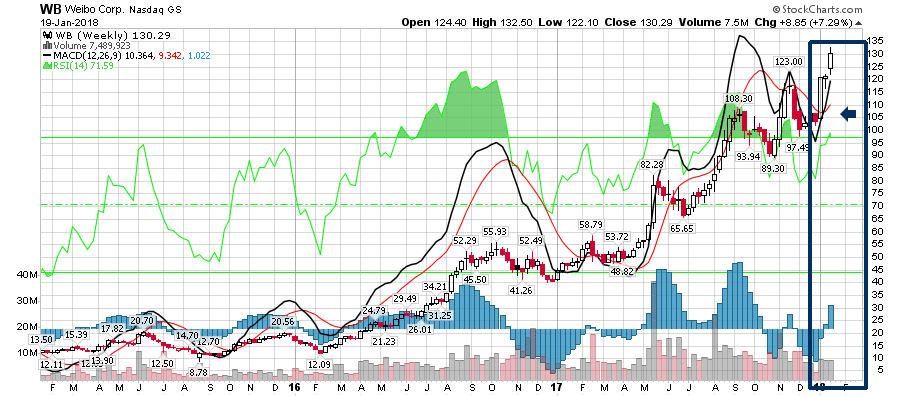Click the date 19-Jan-2018
900x396 pixels.
pyautogui.click(x=69, y=22)
